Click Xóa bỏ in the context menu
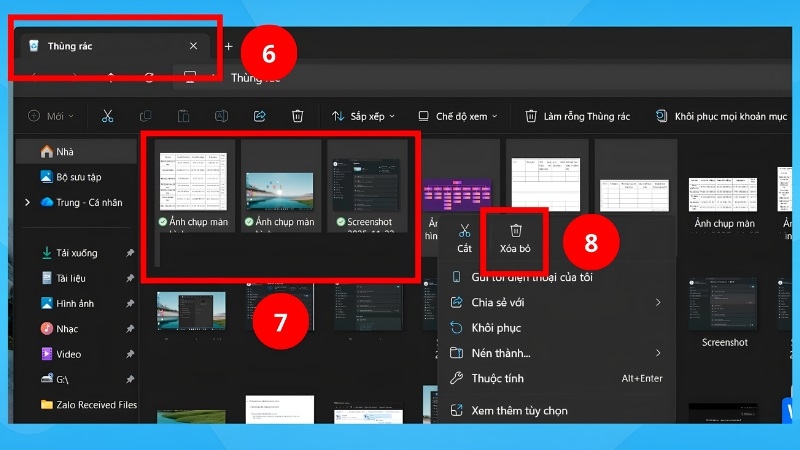Viewport: 800px width, 450px height. (x=515, y=238)
